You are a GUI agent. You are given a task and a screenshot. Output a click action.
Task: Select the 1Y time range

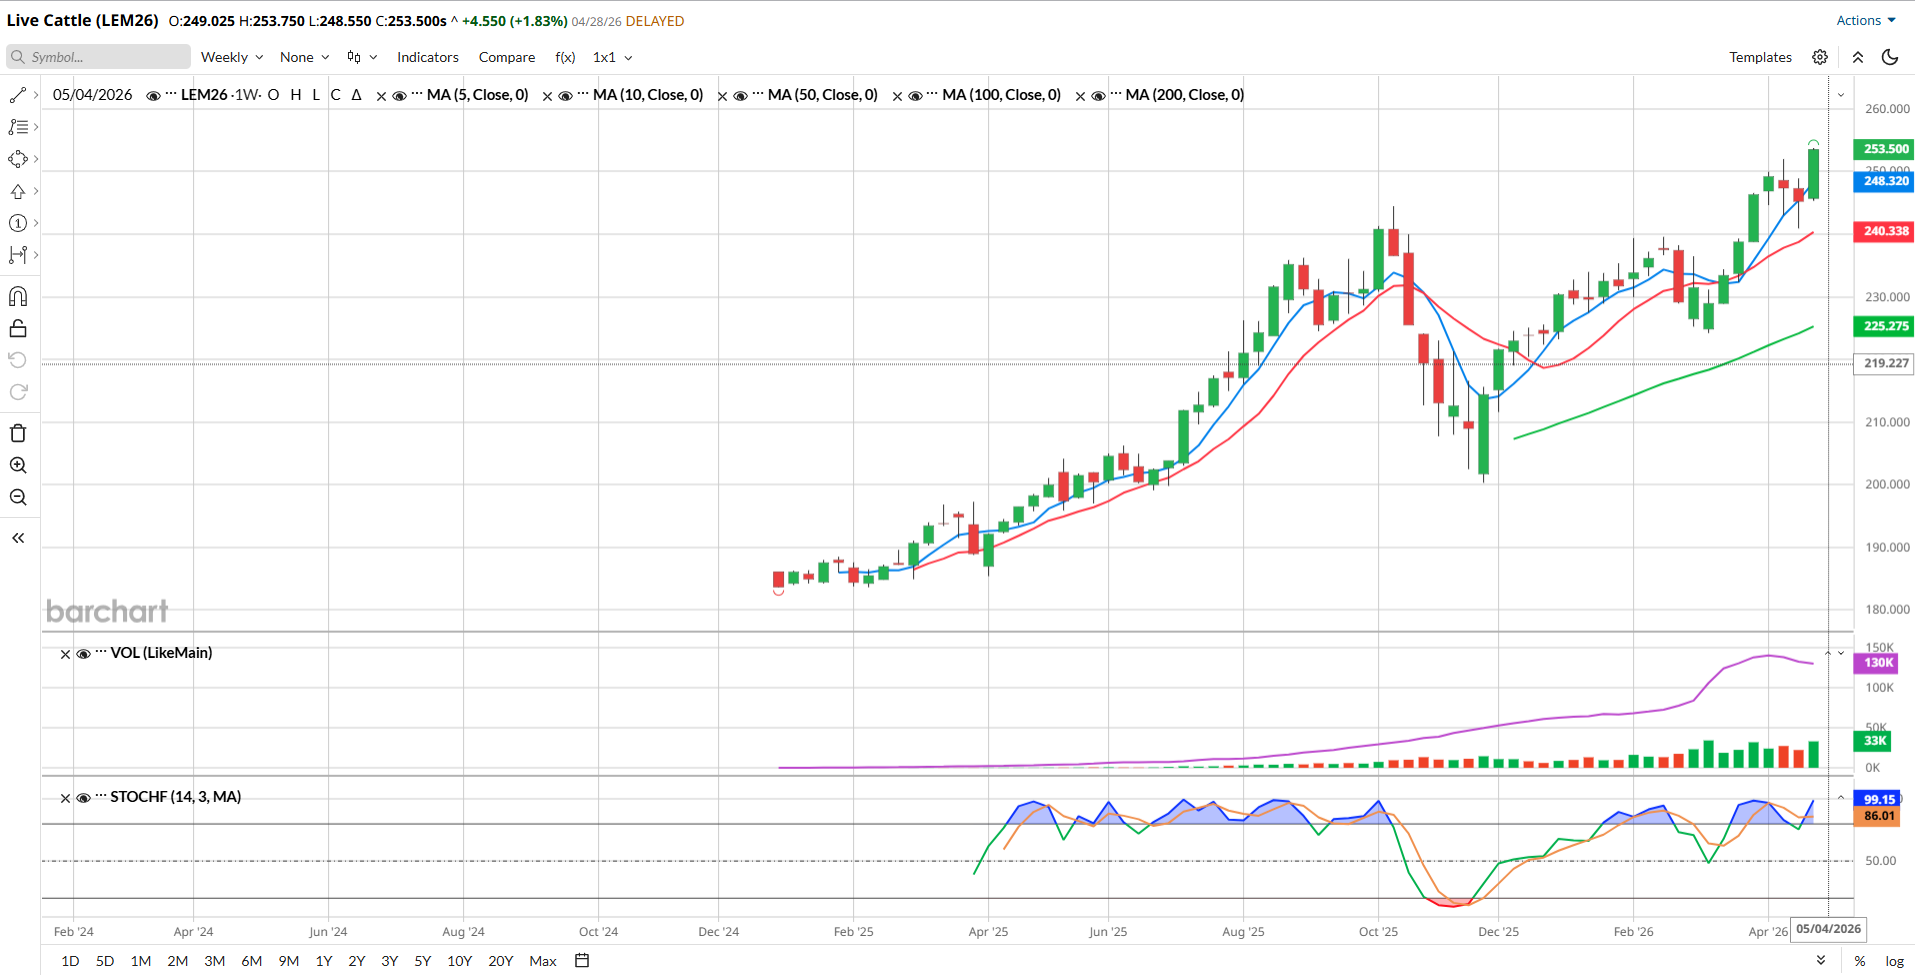[323, 960]
